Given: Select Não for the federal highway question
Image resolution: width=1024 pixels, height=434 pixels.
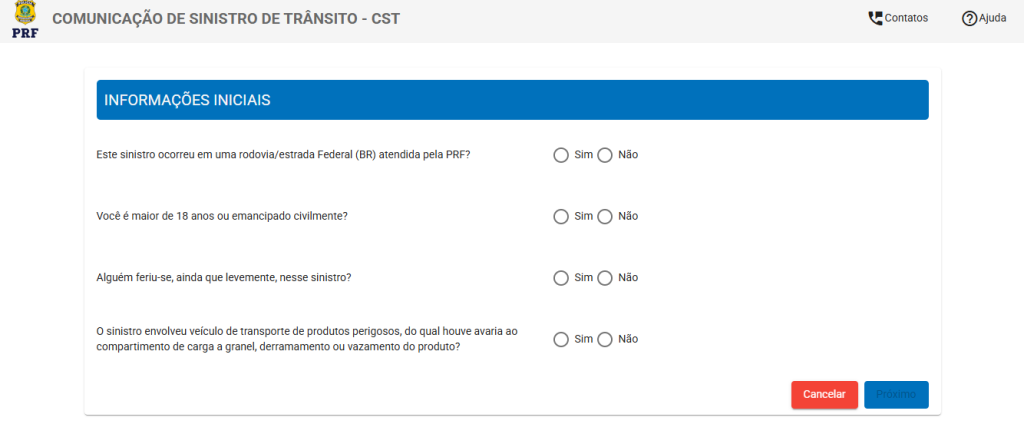Looking at the screenshot, I should tap(605, 155).
